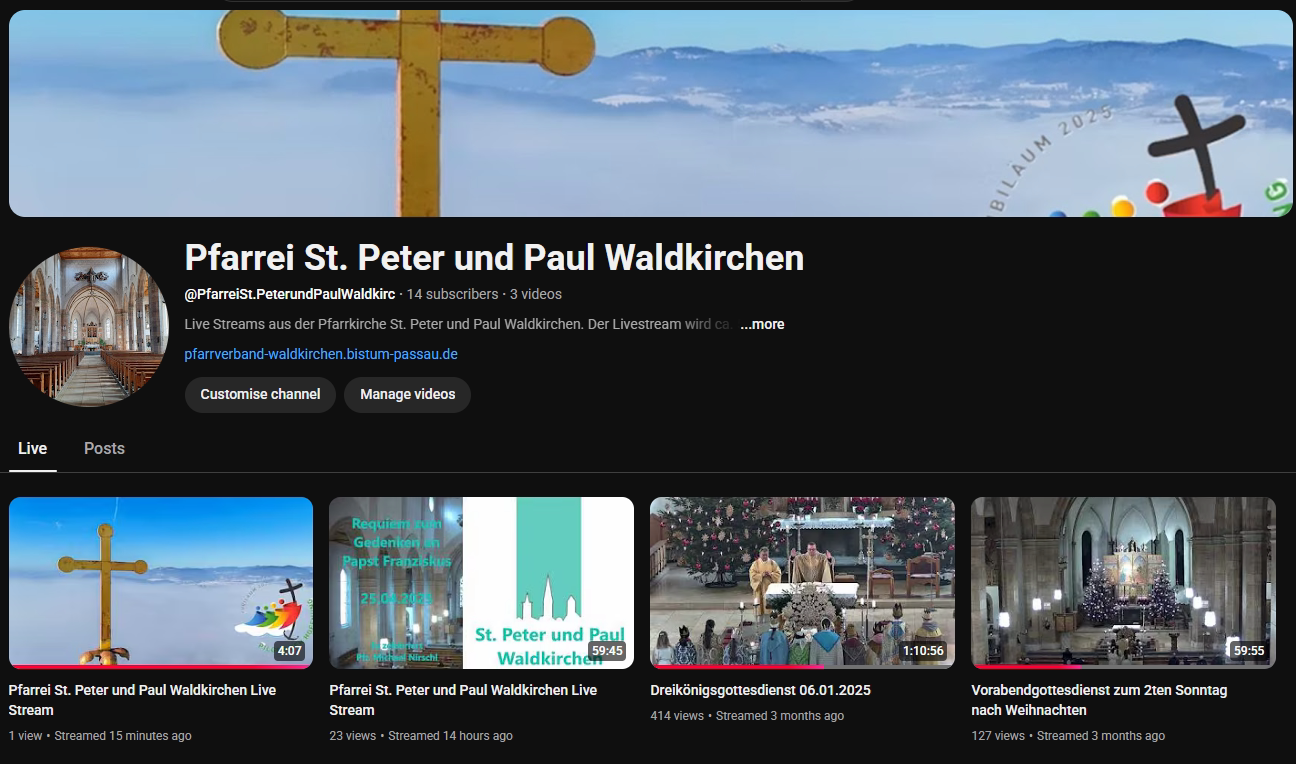The image size is (1296, 764).
Task: Click channel name Pfarrei St. Peter und Paul Waldkirchen
Action: (x=494, y=258)
